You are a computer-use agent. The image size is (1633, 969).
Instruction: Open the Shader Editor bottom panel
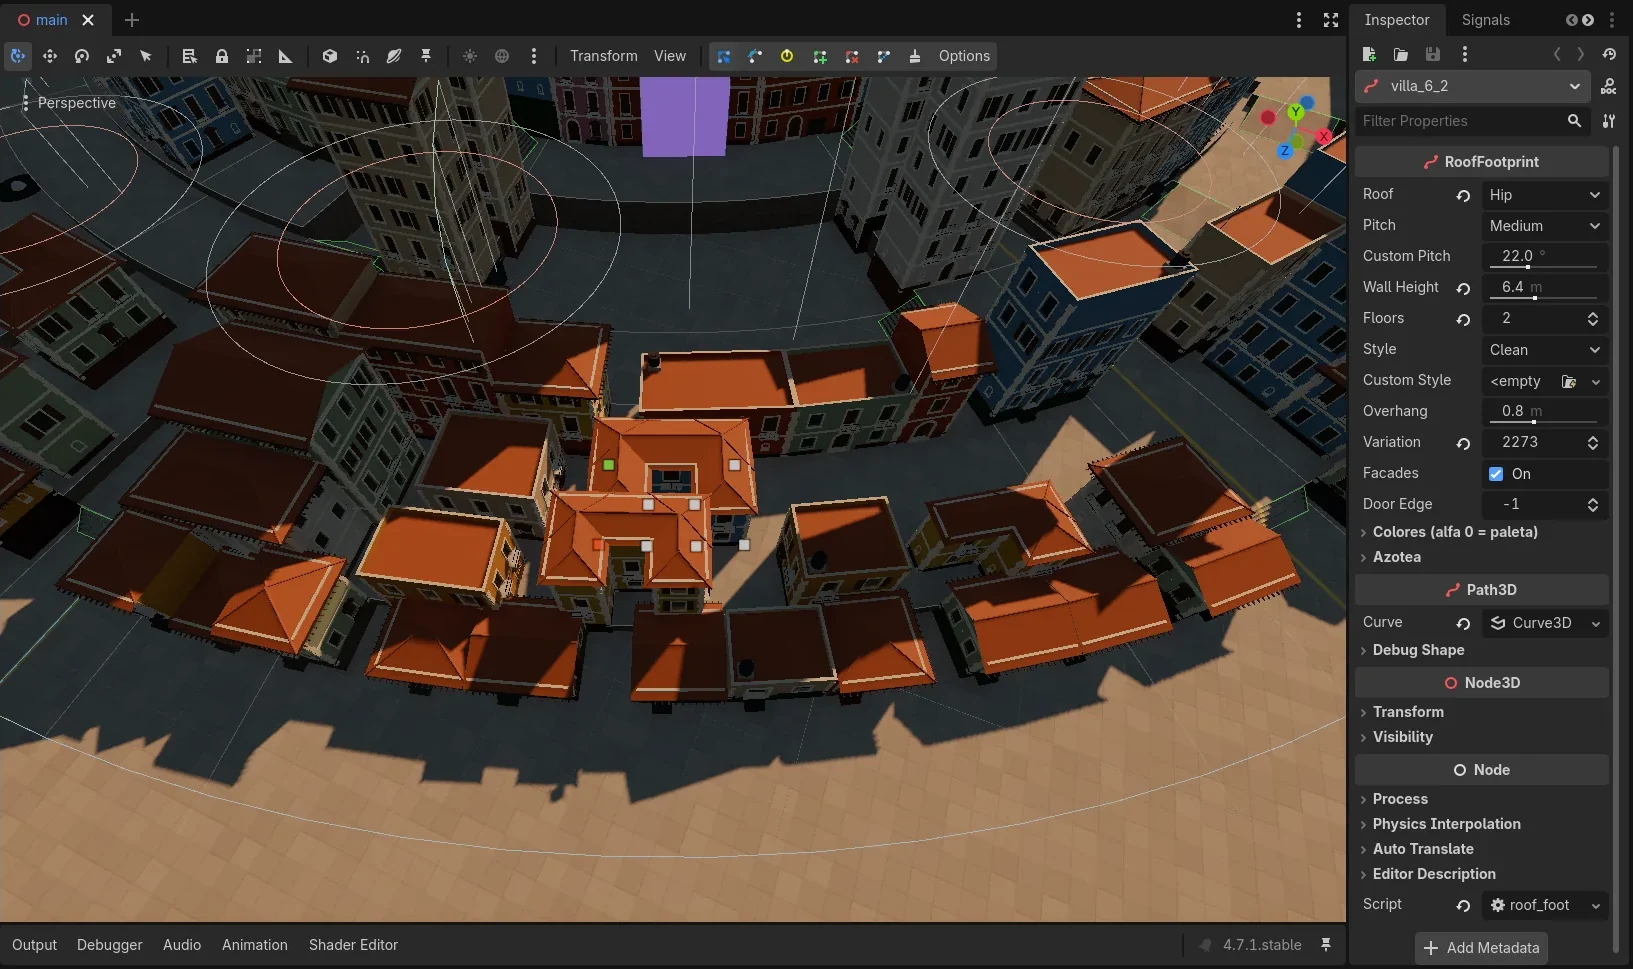353,945
